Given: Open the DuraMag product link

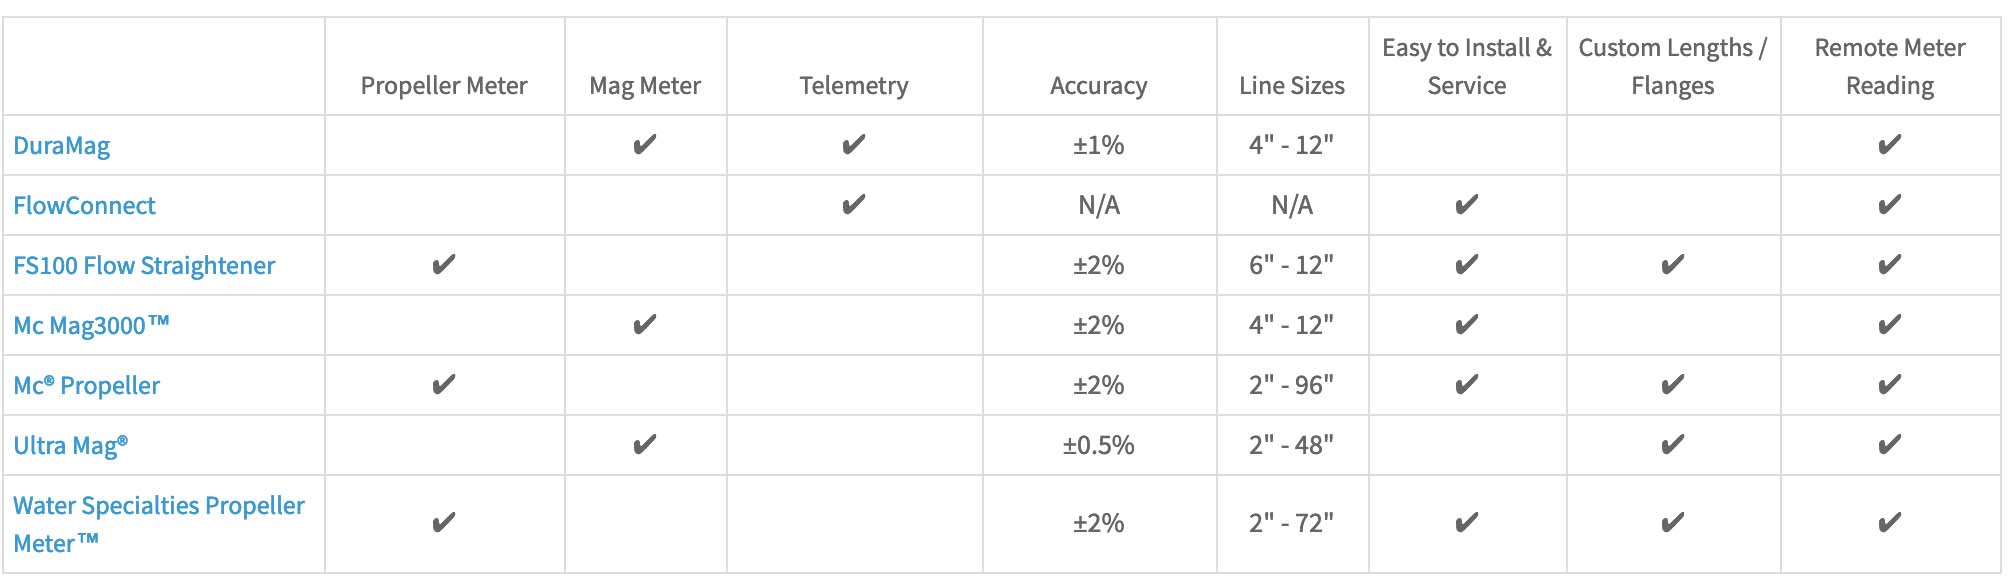Looking at the screenshot, I should [x=62, y=146].
